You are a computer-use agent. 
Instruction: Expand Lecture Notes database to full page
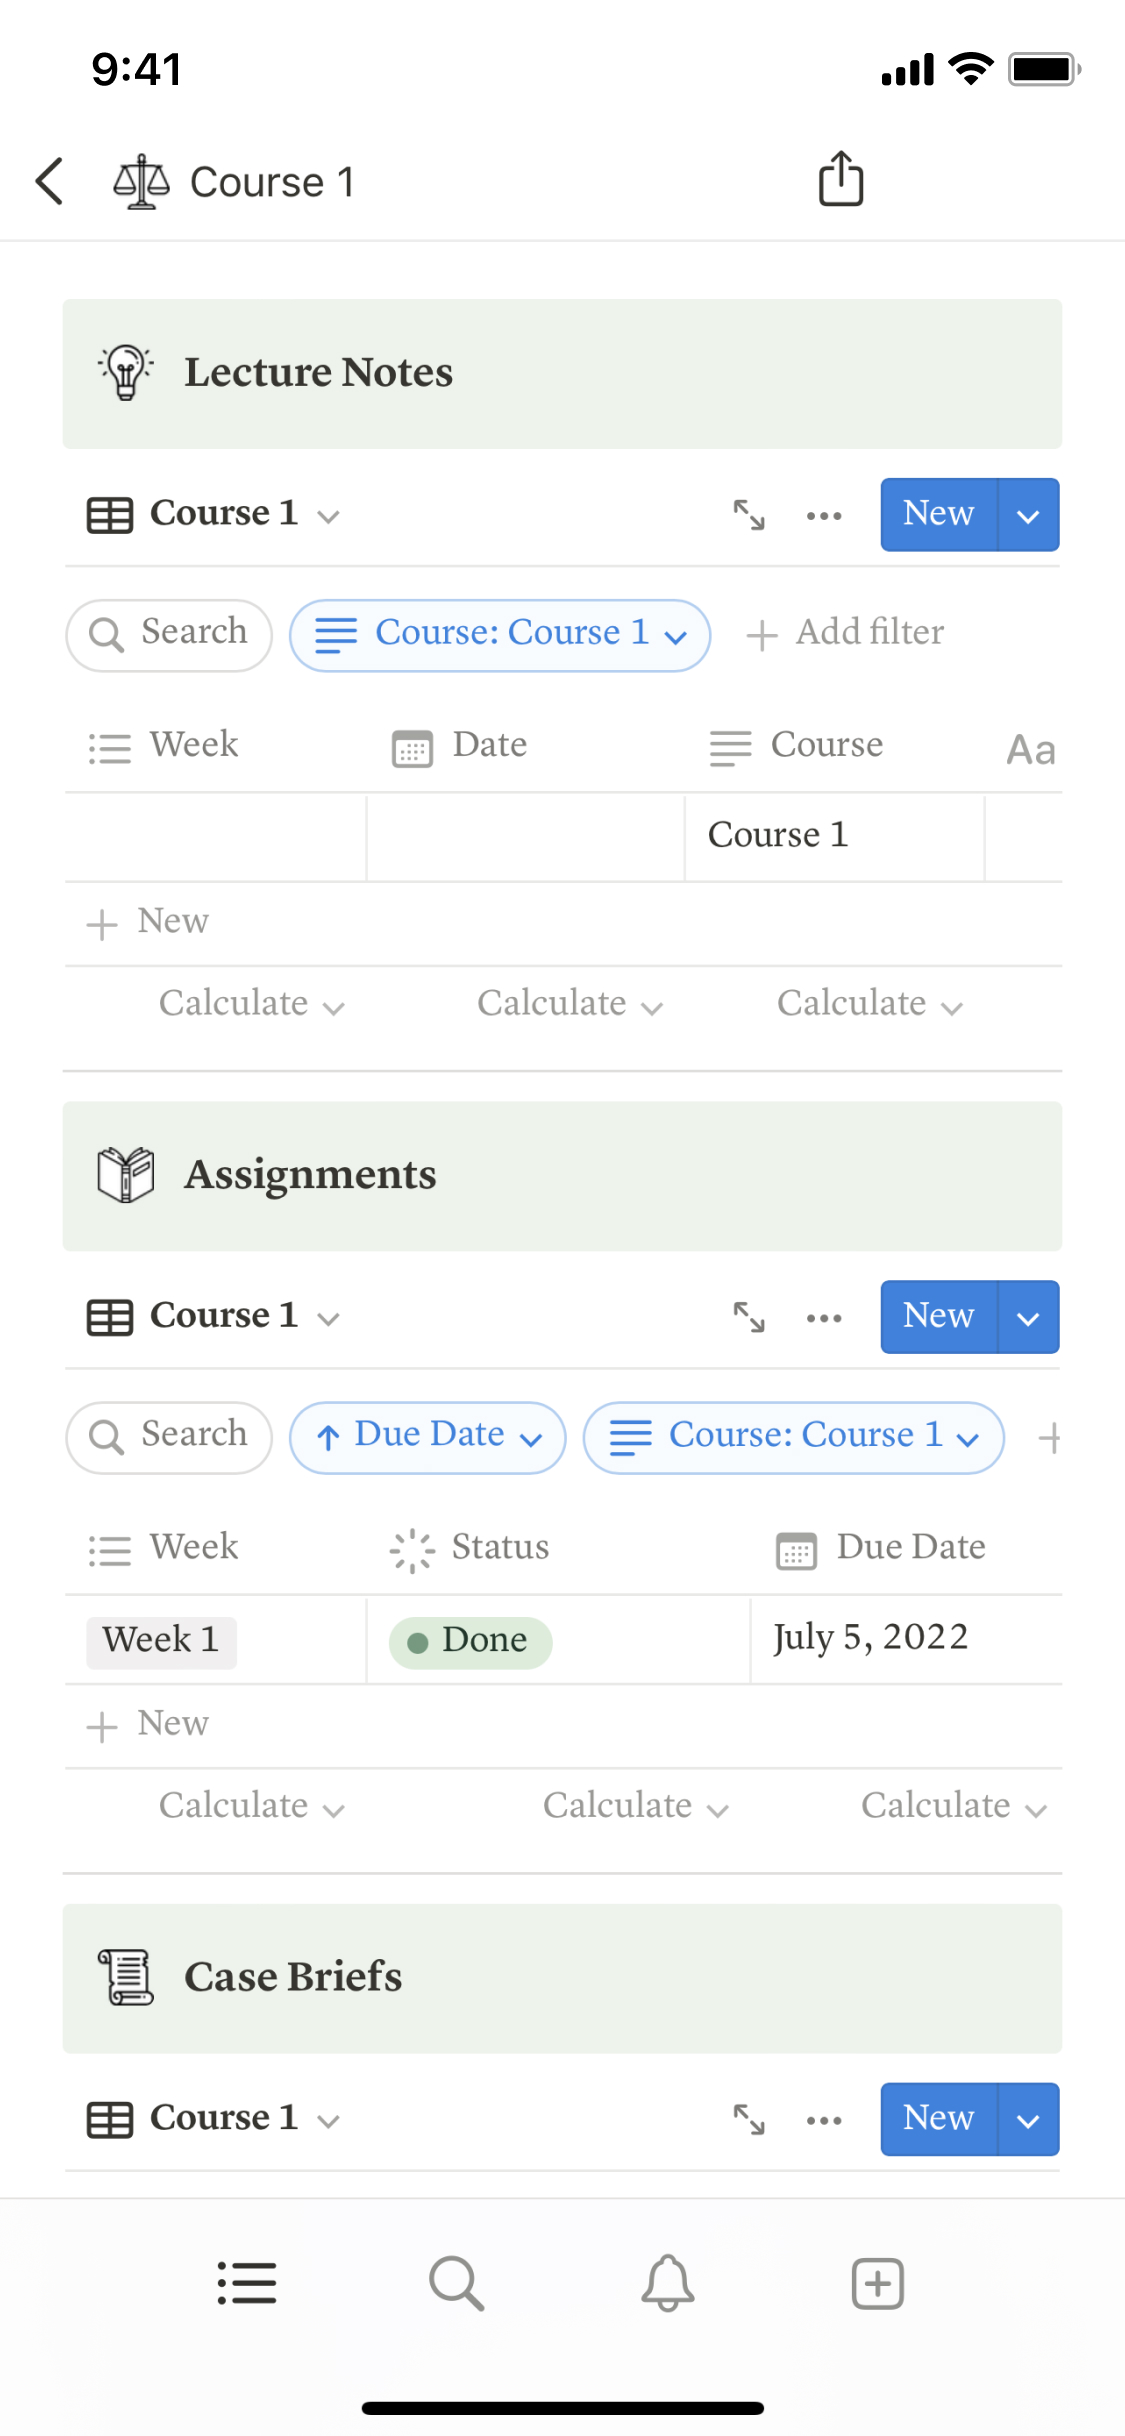(748, 515)
